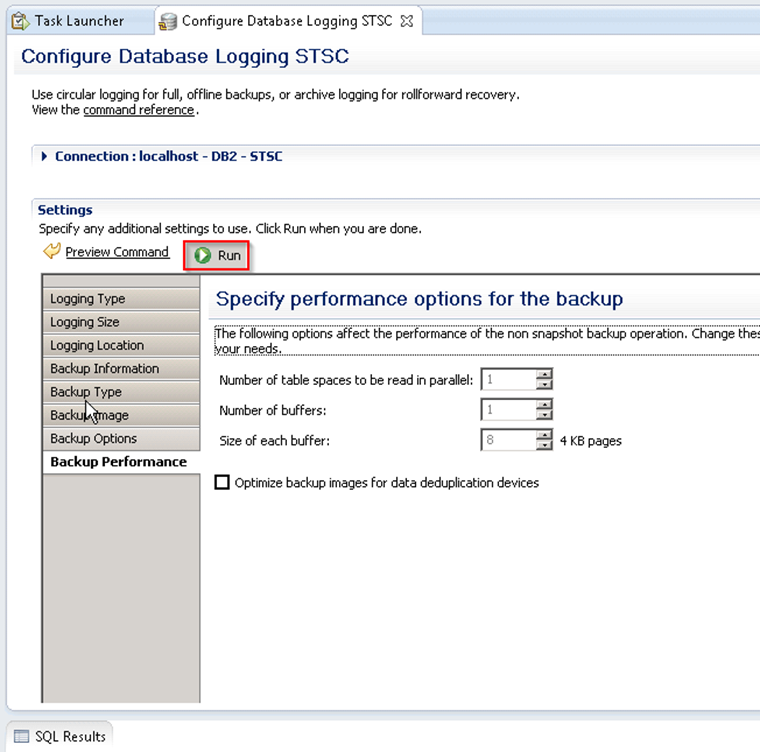Increase the size of each buffer
Image resolution: width=760 pixels, height=752 pixels.
tap(545, 435)
